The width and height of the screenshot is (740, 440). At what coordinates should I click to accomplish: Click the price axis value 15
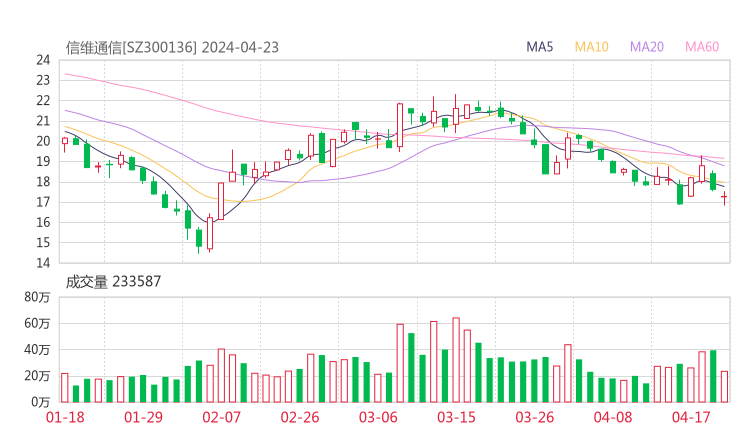(43, 243)
